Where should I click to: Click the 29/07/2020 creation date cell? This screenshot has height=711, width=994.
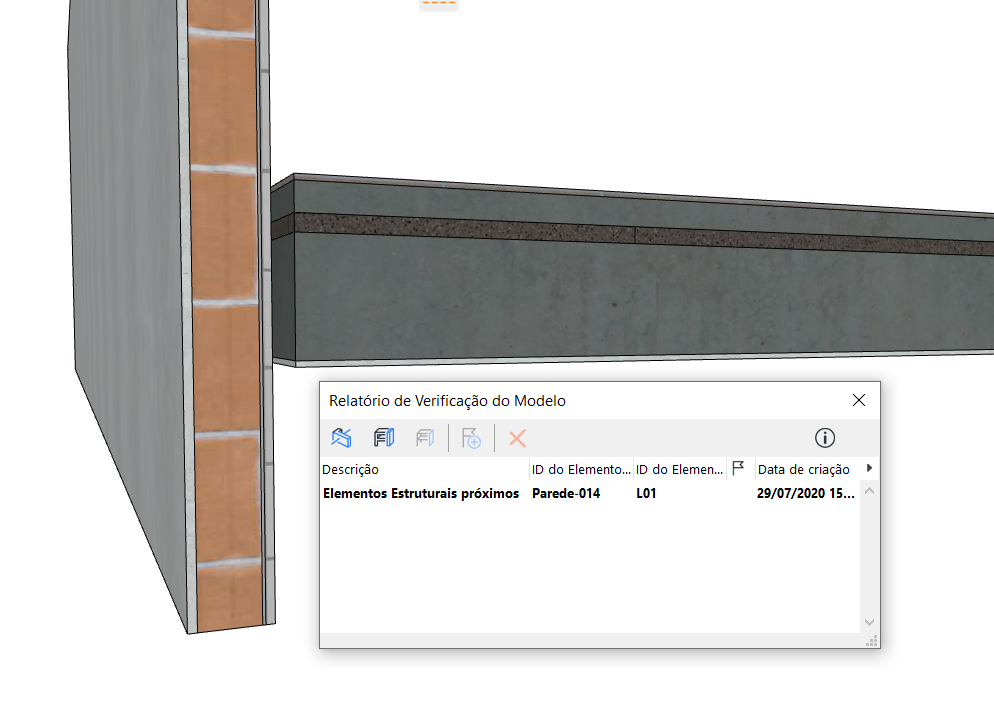pyautogui.click(x=806, y=493)
